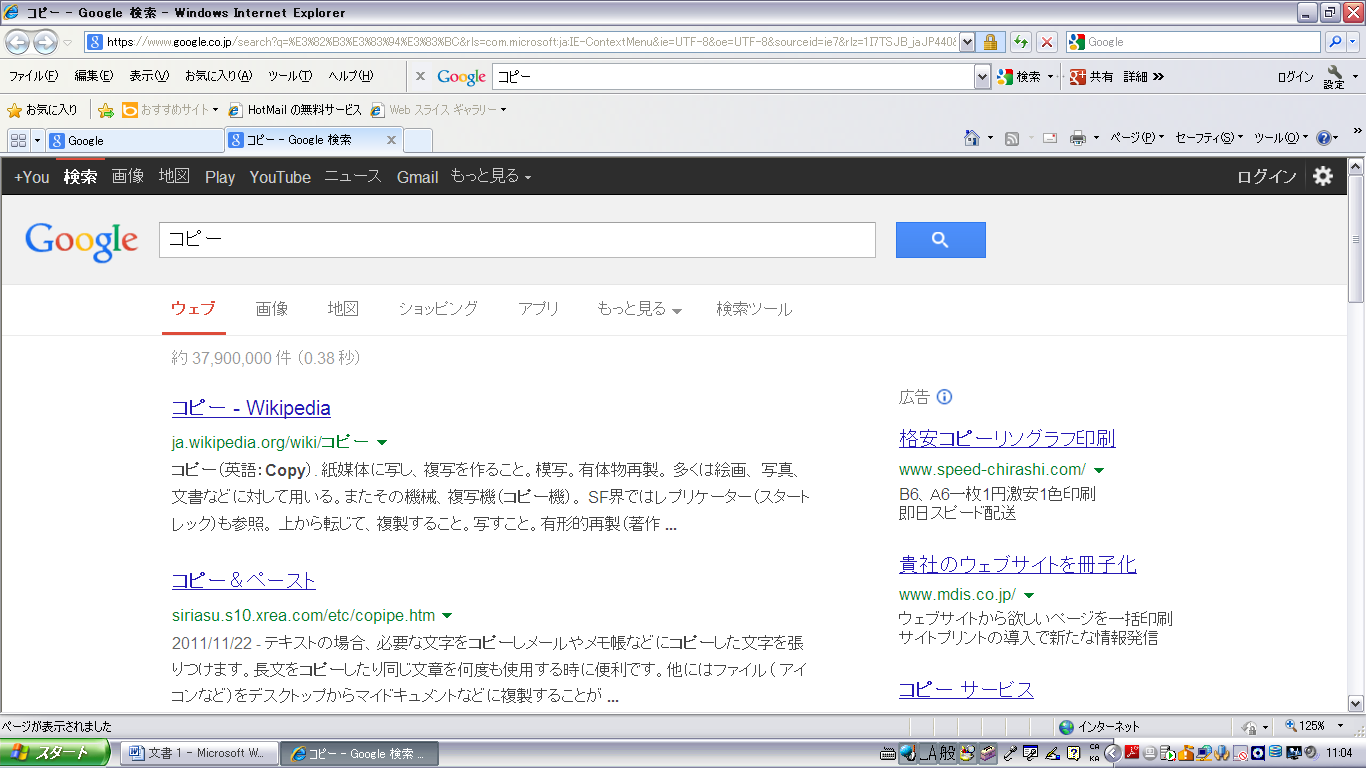Click YouTube in the black Google bar

[x=280, y=177]
